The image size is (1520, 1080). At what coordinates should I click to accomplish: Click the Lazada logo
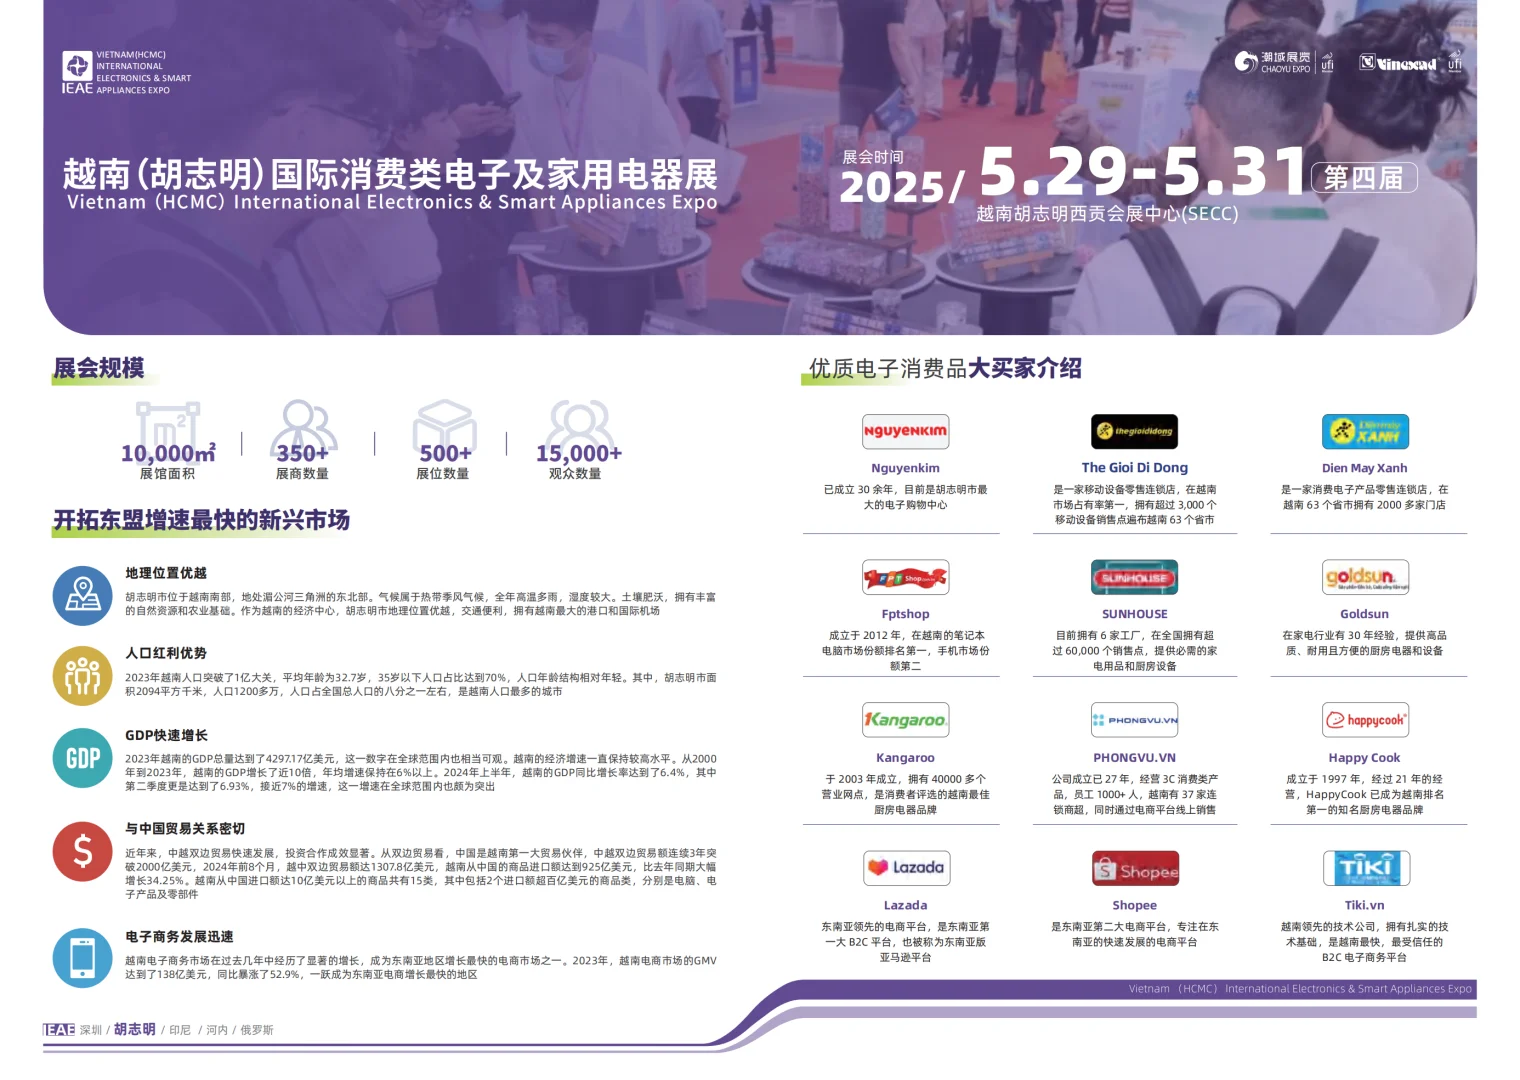905,868
